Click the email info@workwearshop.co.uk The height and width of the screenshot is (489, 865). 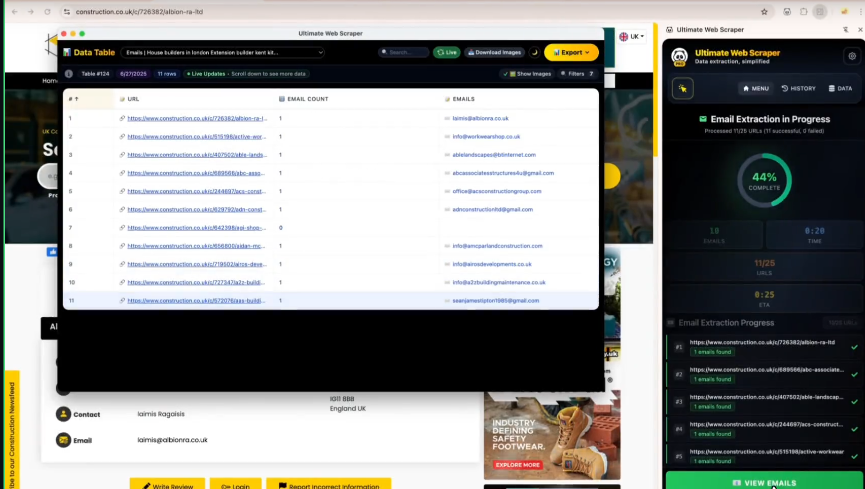[x=486, y=136]
